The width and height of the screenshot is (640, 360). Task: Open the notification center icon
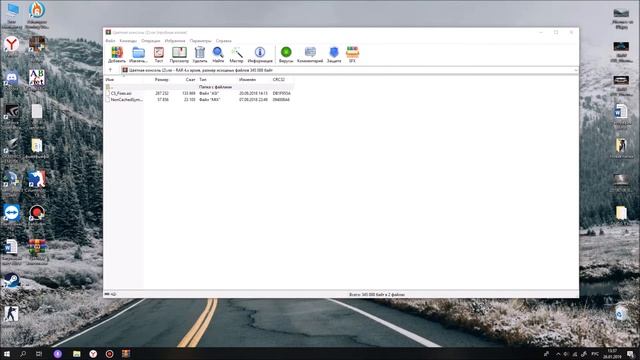pos(631,353)
